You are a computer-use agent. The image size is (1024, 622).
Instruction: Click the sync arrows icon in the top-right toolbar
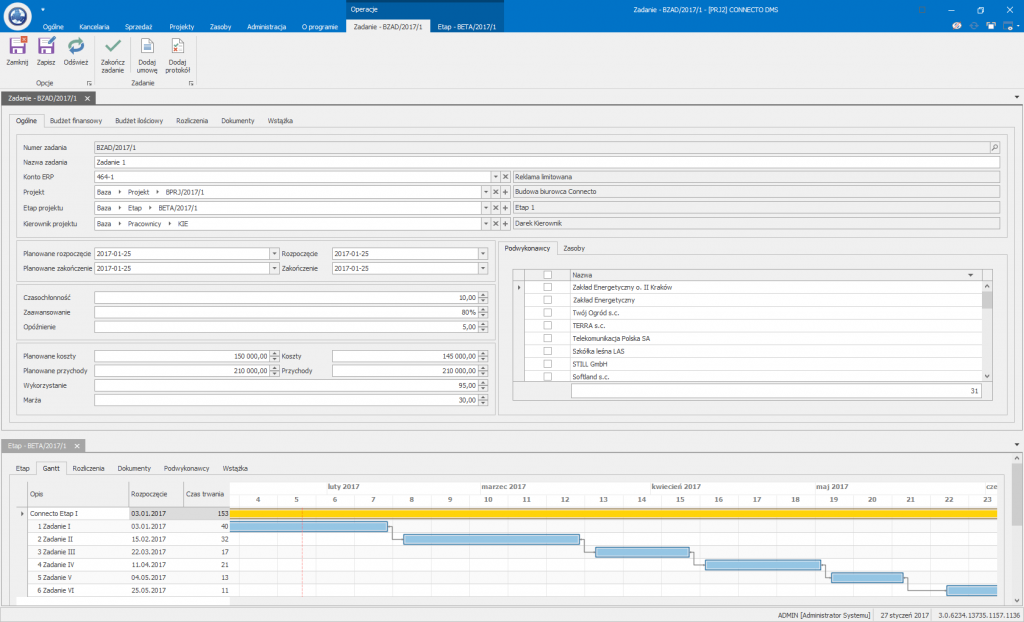click(974, 25)
